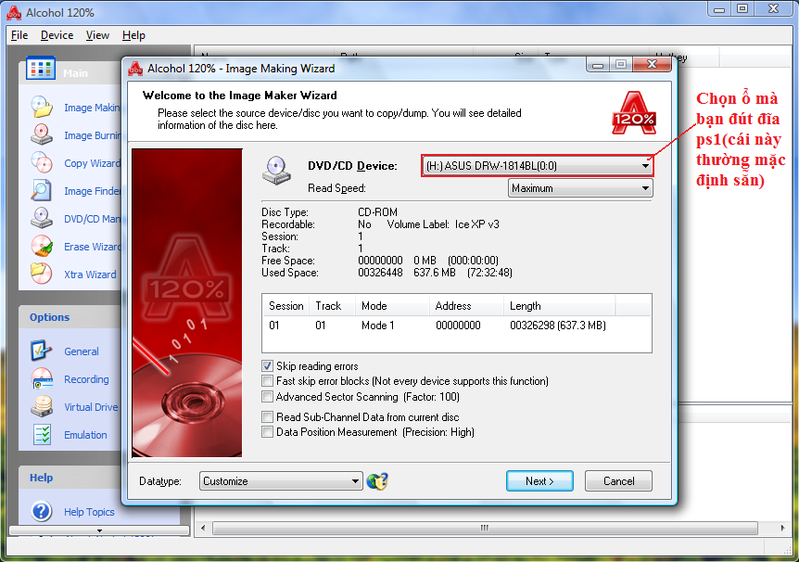Open Copy Wizard link
The width and height of the screenshot is (799, 562).
[92, 163]
